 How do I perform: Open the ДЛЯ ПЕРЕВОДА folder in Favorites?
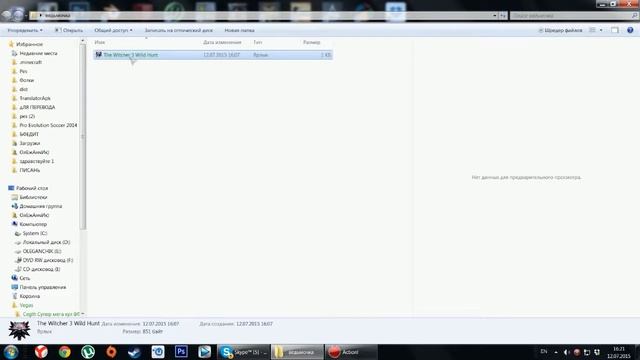click(x=37, y=107)
